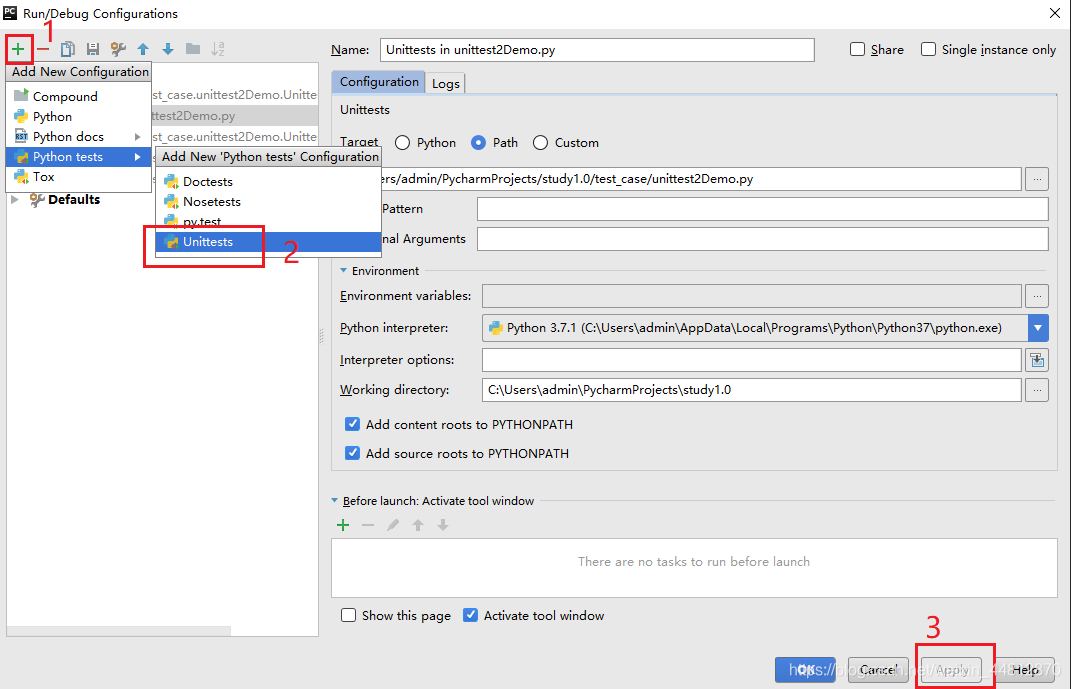Enable the Share checkbox
The width and height of the screenshot is (1071, 689).
pyautogui.click(x=857, y=49)
